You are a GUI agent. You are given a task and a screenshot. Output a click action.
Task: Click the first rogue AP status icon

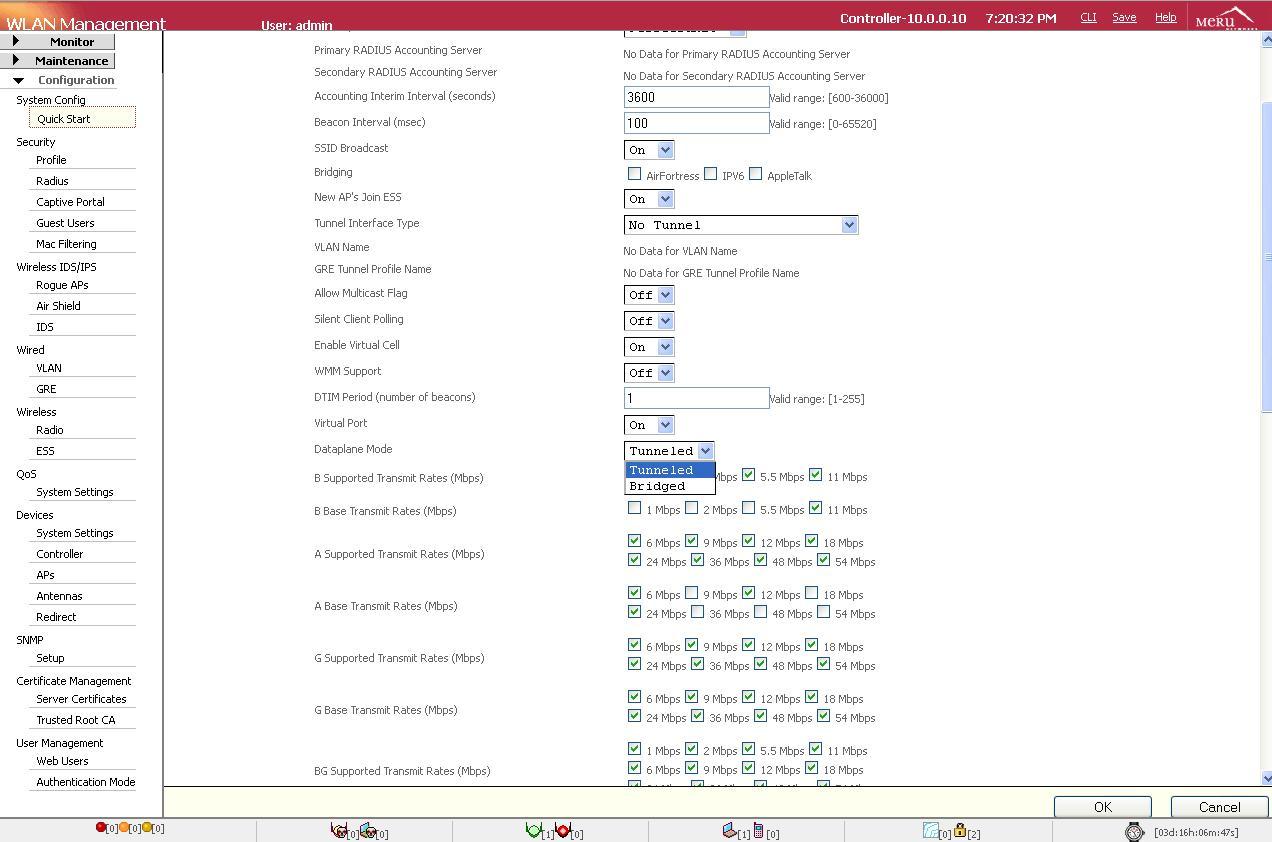(338, 830)
